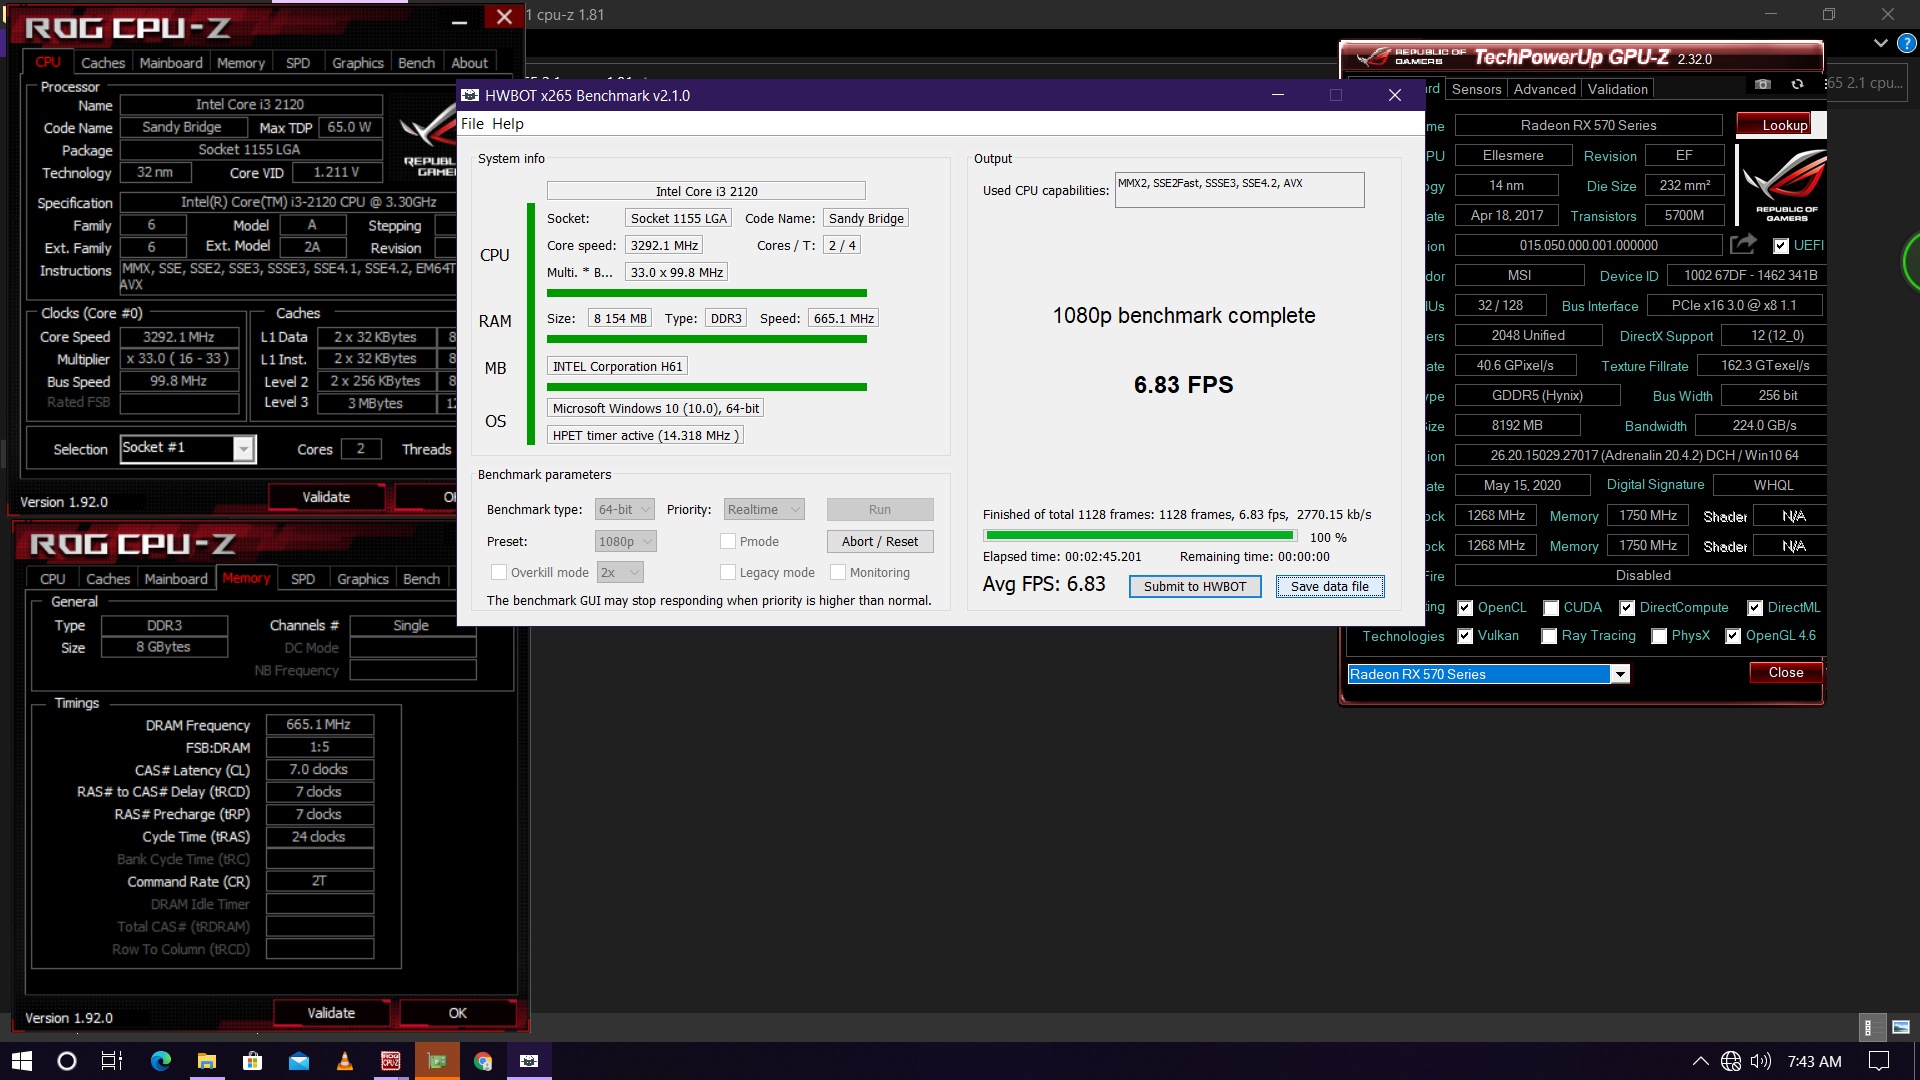Switch to Caches tab in top CPU-Z
The image size is (1920, 1080).
pyautogui.click(x=103, y=63)
